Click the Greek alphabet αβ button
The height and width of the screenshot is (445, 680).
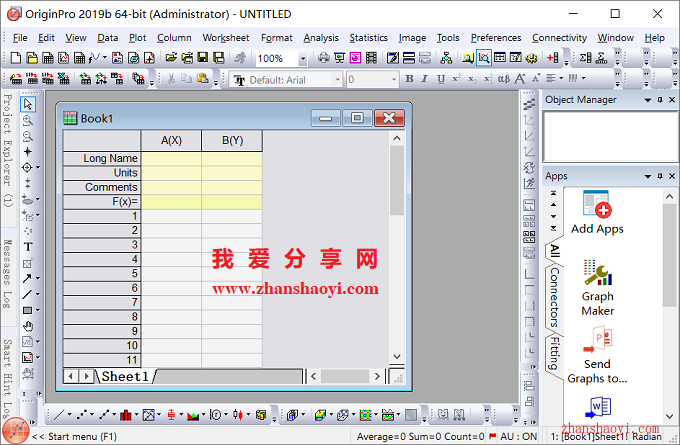point(503,79)
